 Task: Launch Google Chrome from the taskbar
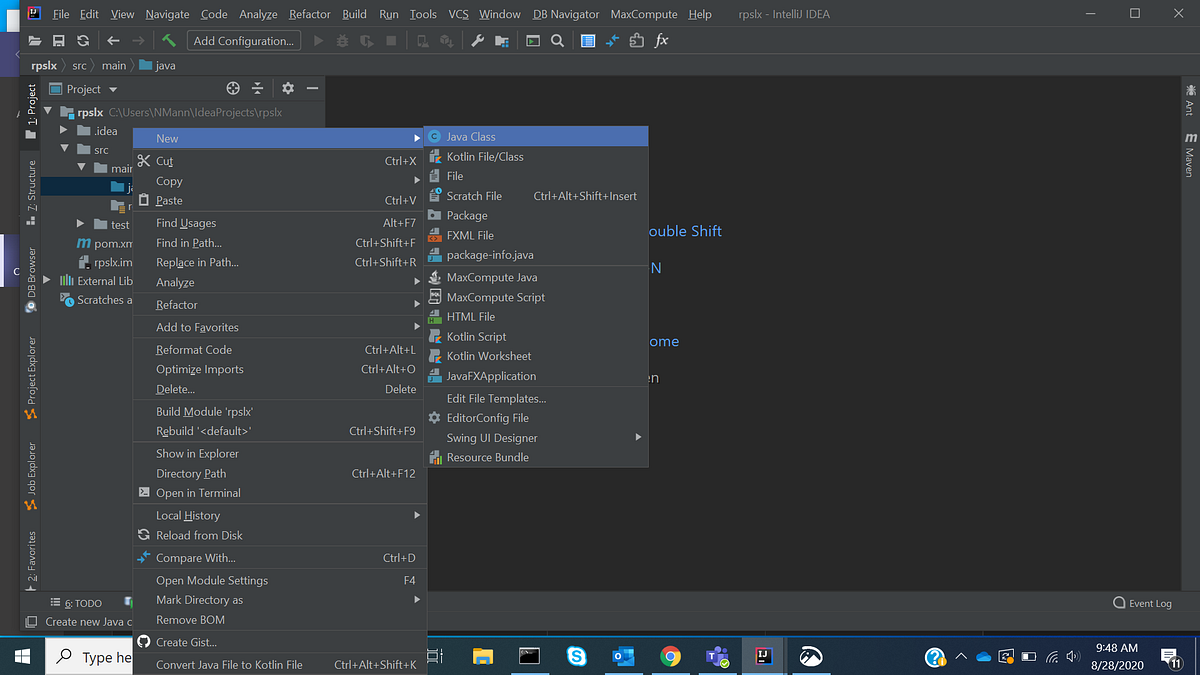tap(670, 656)
